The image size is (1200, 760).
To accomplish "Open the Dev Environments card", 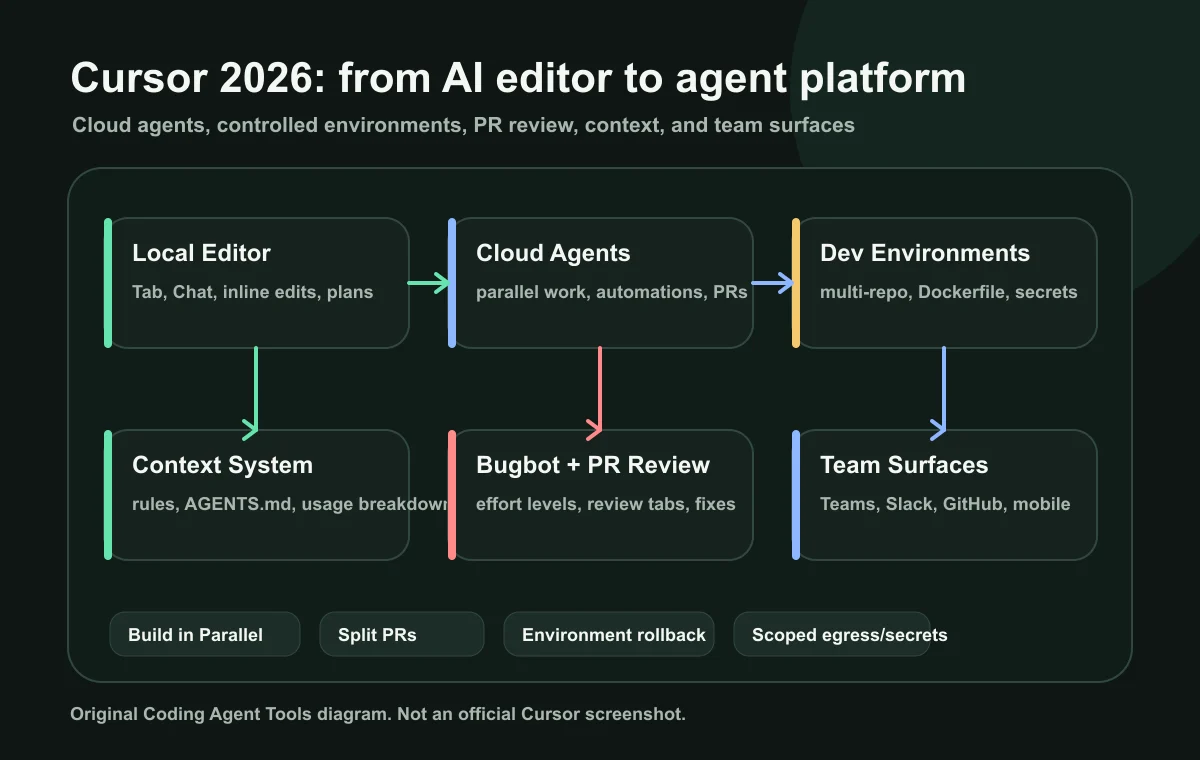I will click(945, 283).
